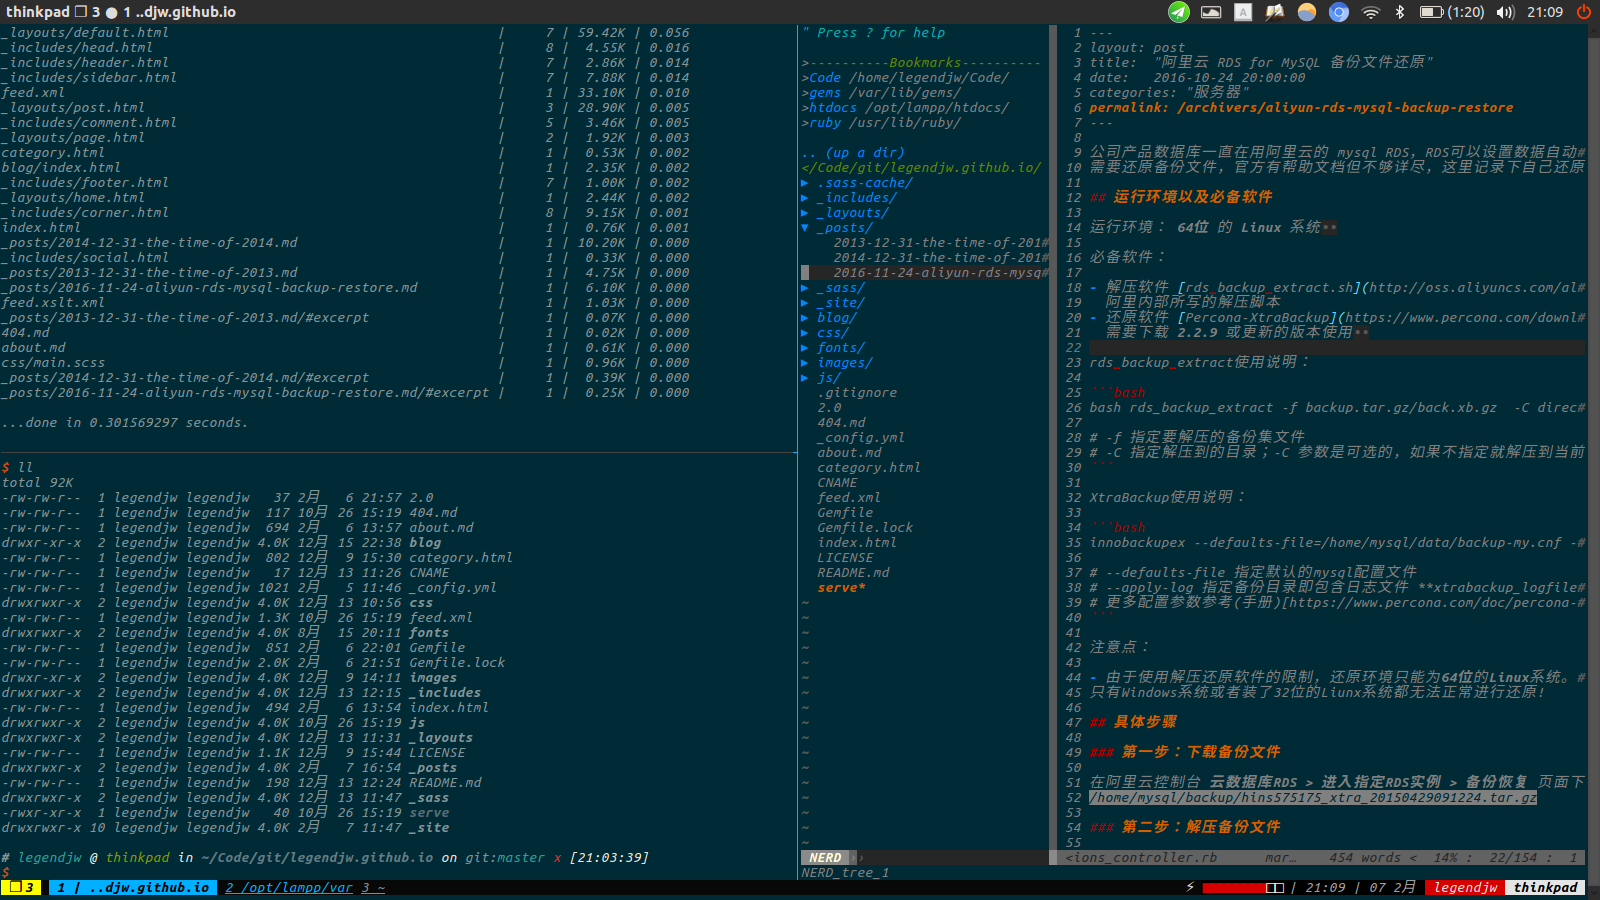Viewport: 1600px width, 900px height.
Task: Open the green paper-plane messenger tray icon
Action: click(x=1179, y=12)
